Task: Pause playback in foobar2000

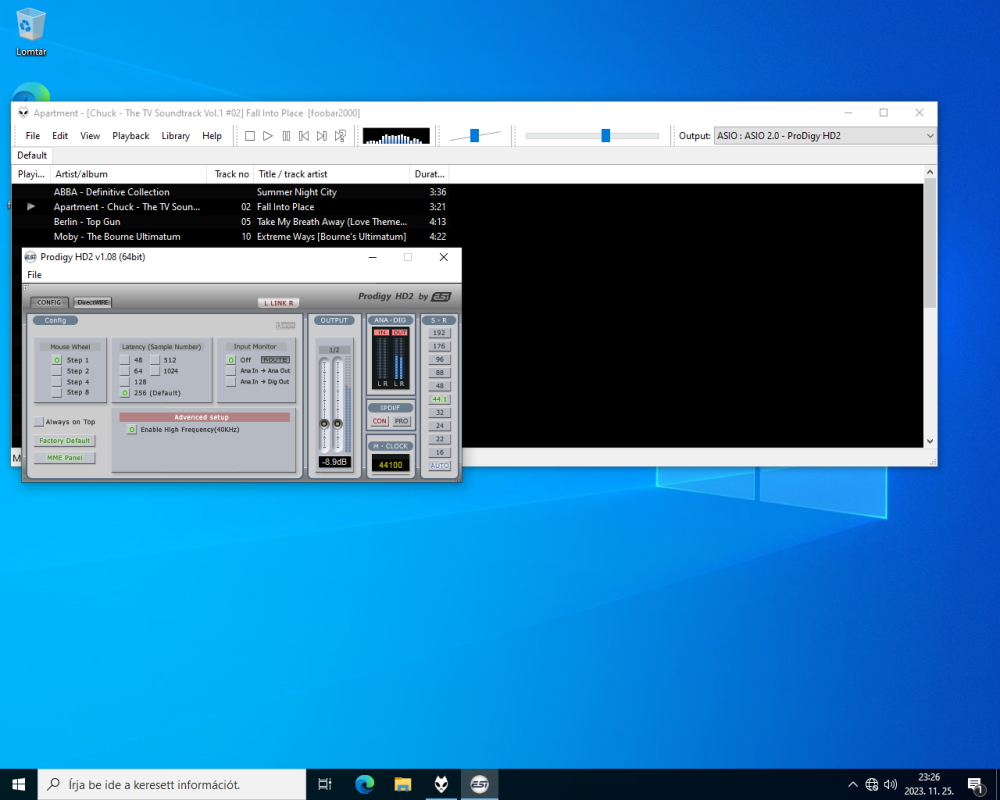Action: [x=286, y=136]
